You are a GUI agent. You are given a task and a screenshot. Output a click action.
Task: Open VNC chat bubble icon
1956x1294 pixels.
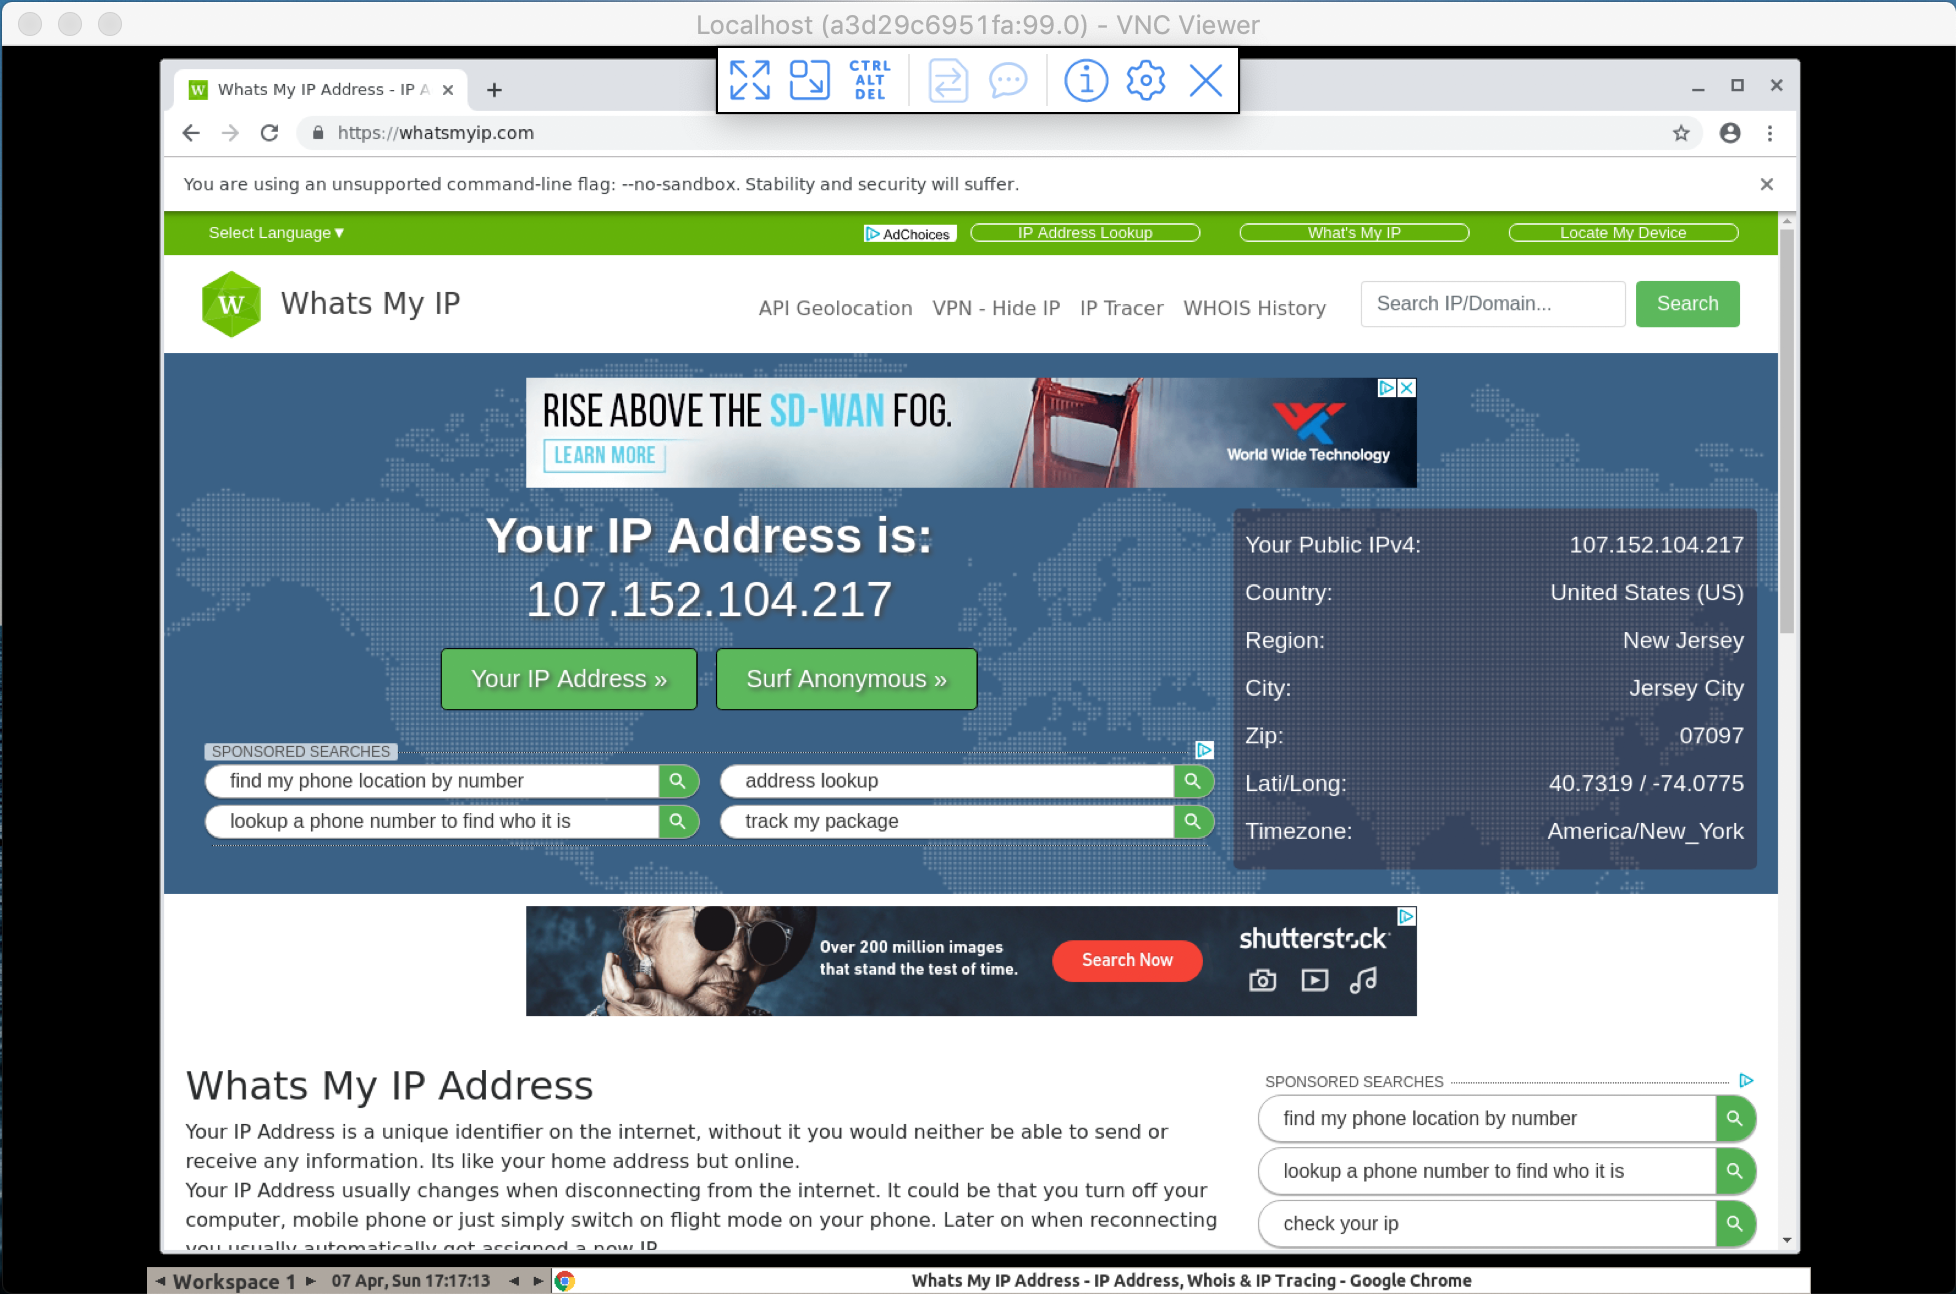click(1008, 80)
